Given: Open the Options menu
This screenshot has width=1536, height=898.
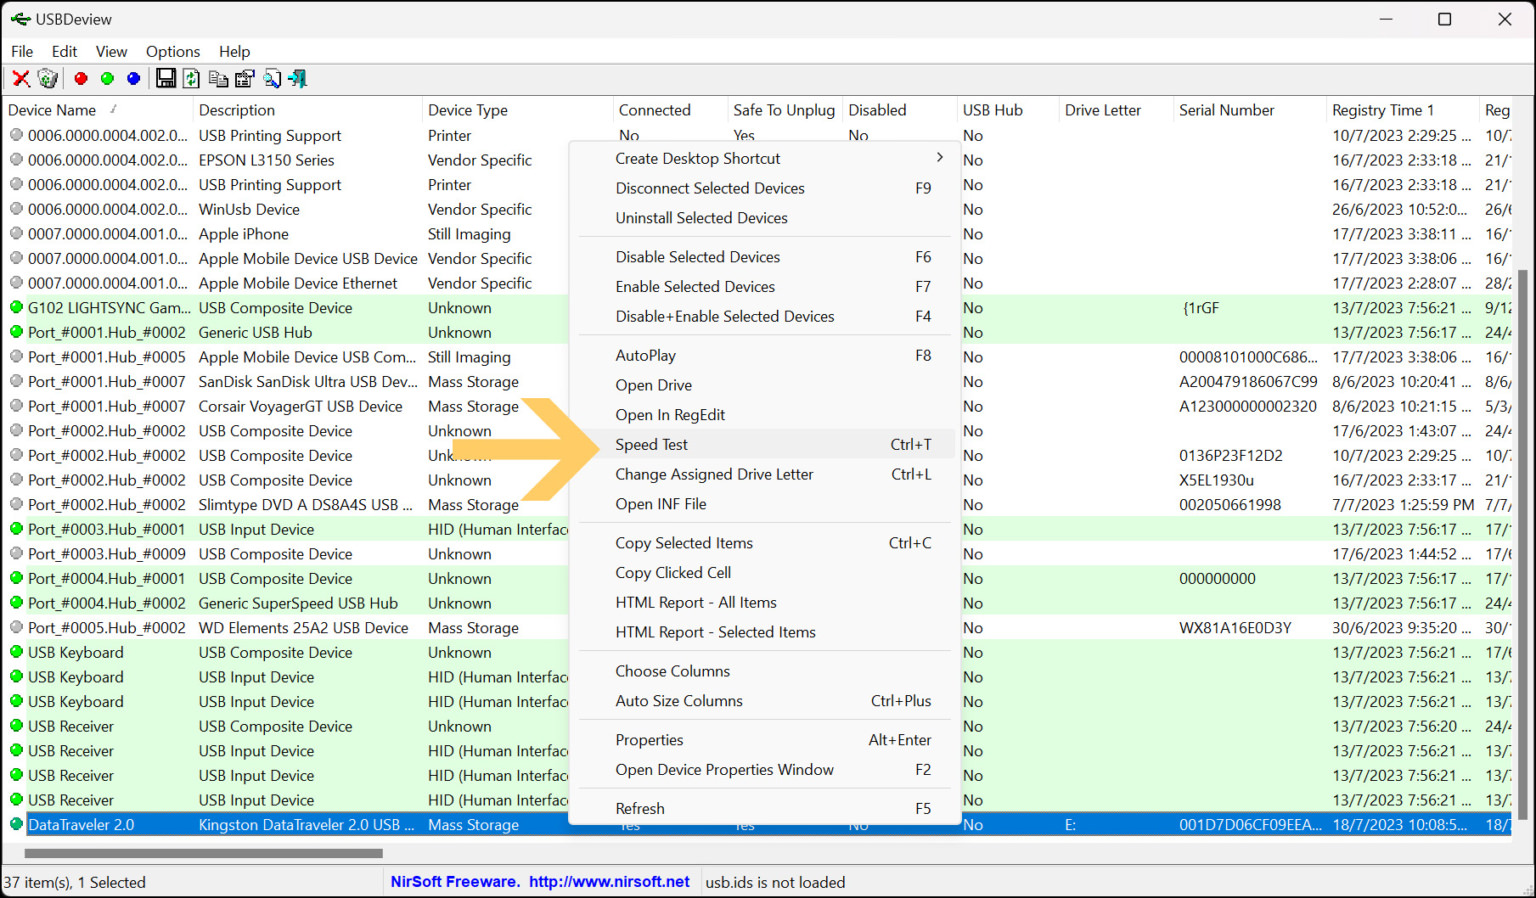Looking at the screenshot, I should click(172, 51).
